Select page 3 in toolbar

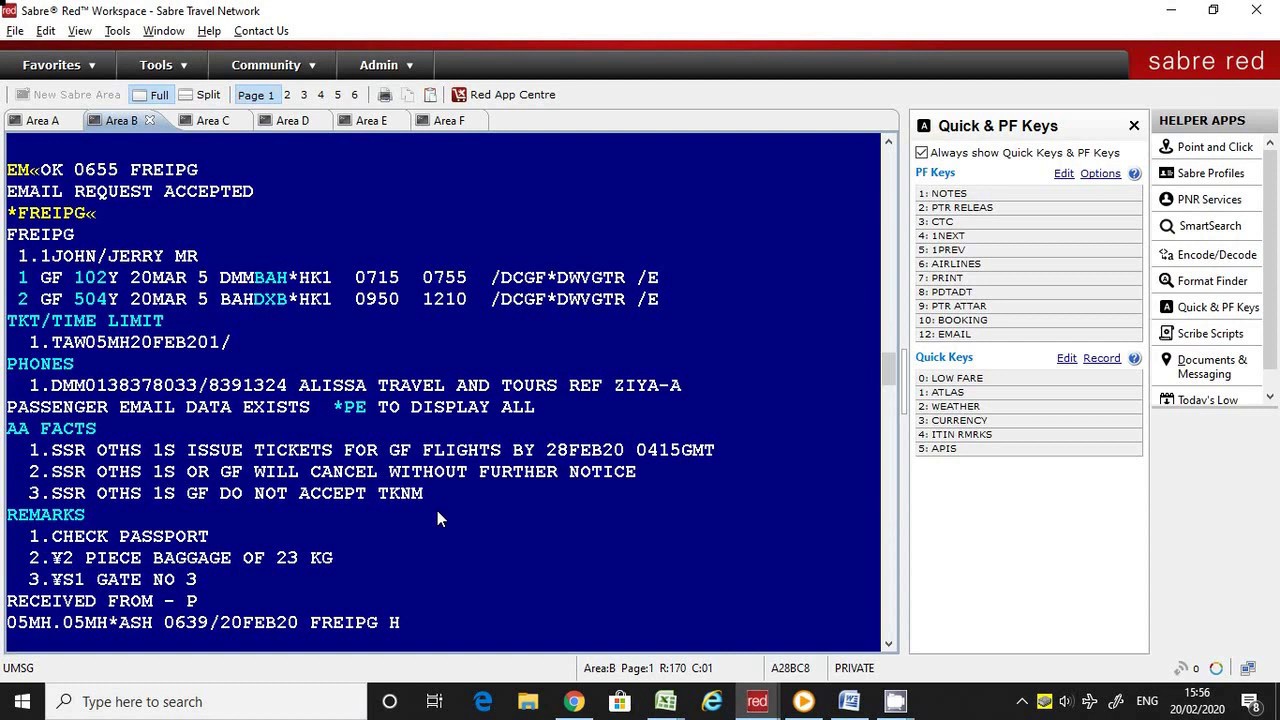pos(304,95)
